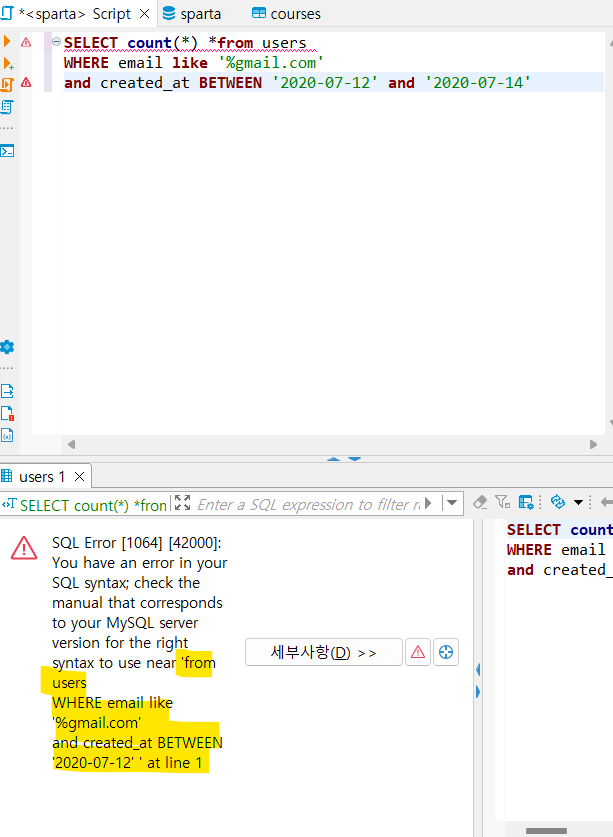Open the courses table tab

pyautogui.click(x=286, y=14)
